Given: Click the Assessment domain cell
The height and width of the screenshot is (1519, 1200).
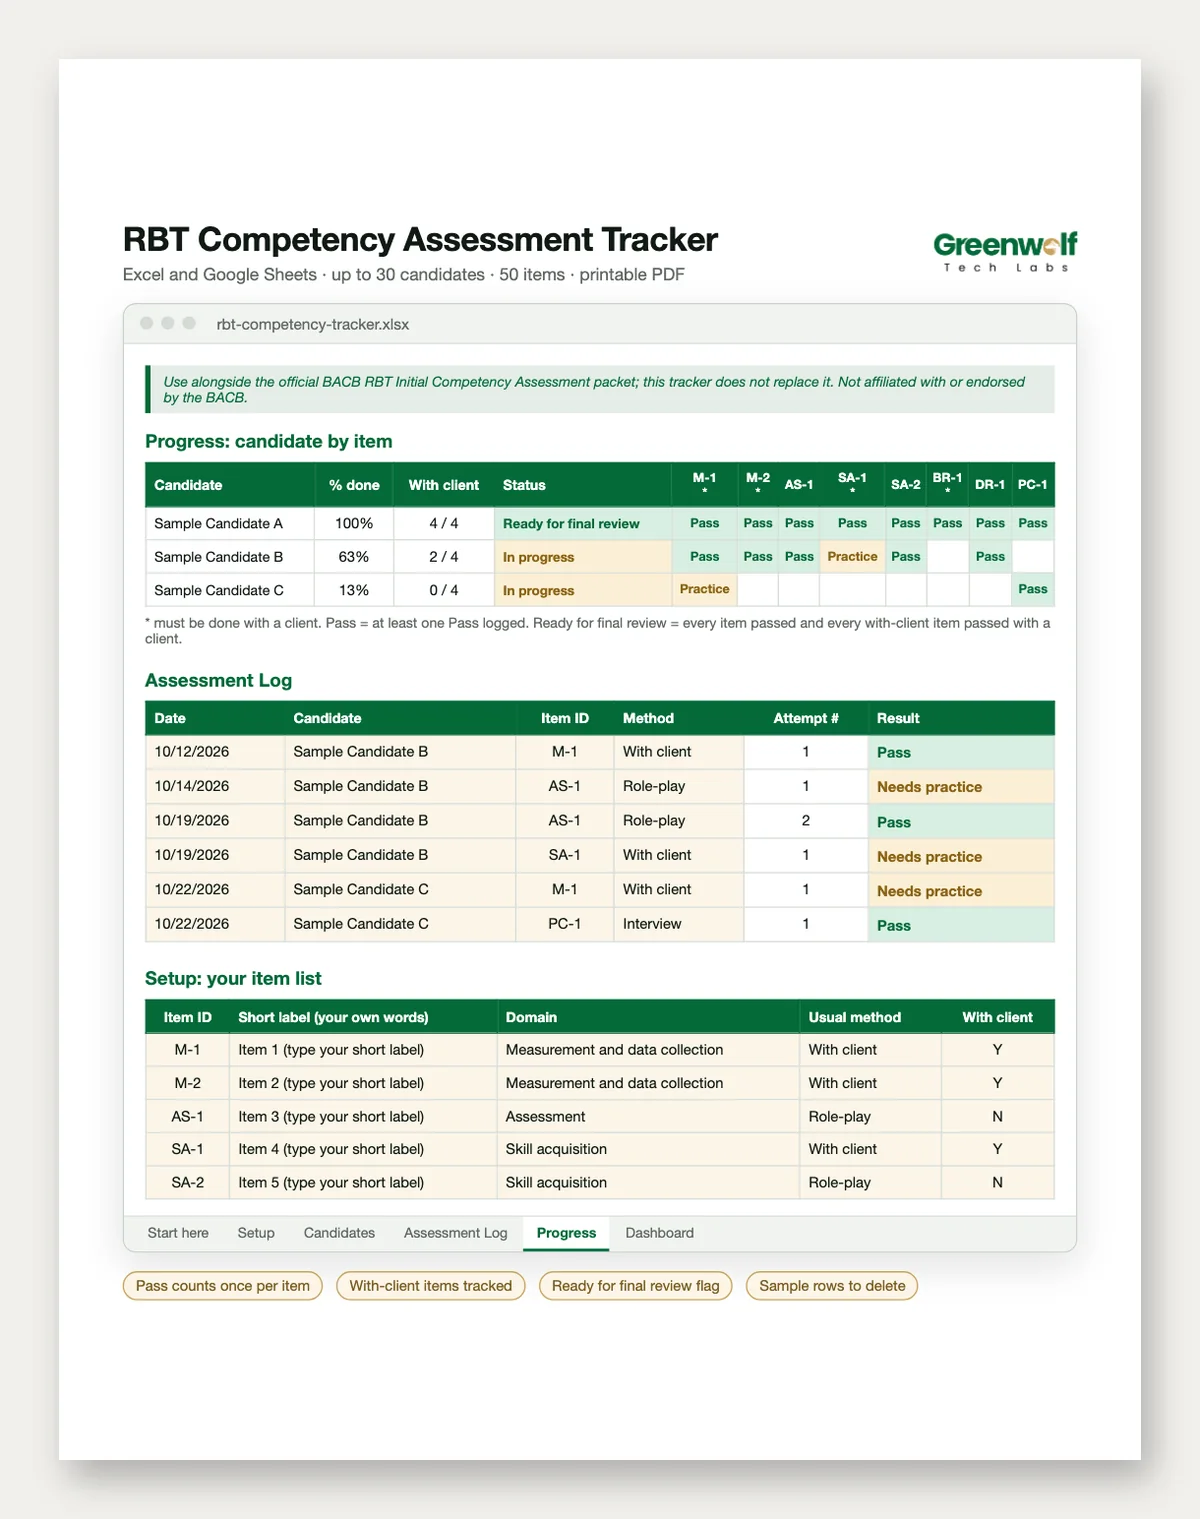Looking at the screenshot, I should coord(648,1116).
